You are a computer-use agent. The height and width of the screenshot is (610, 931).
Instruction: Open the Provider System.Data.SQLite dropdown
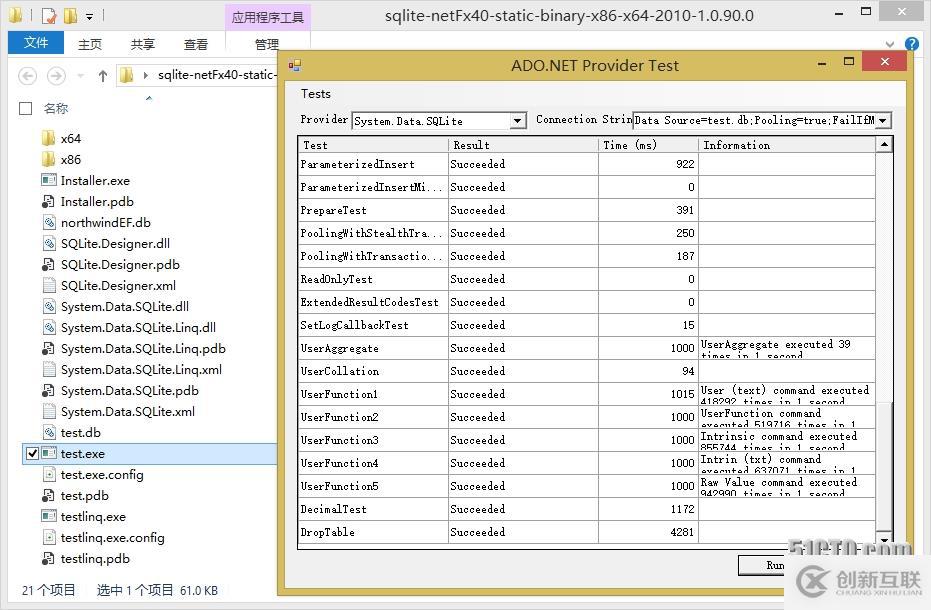tap(517, 121)
